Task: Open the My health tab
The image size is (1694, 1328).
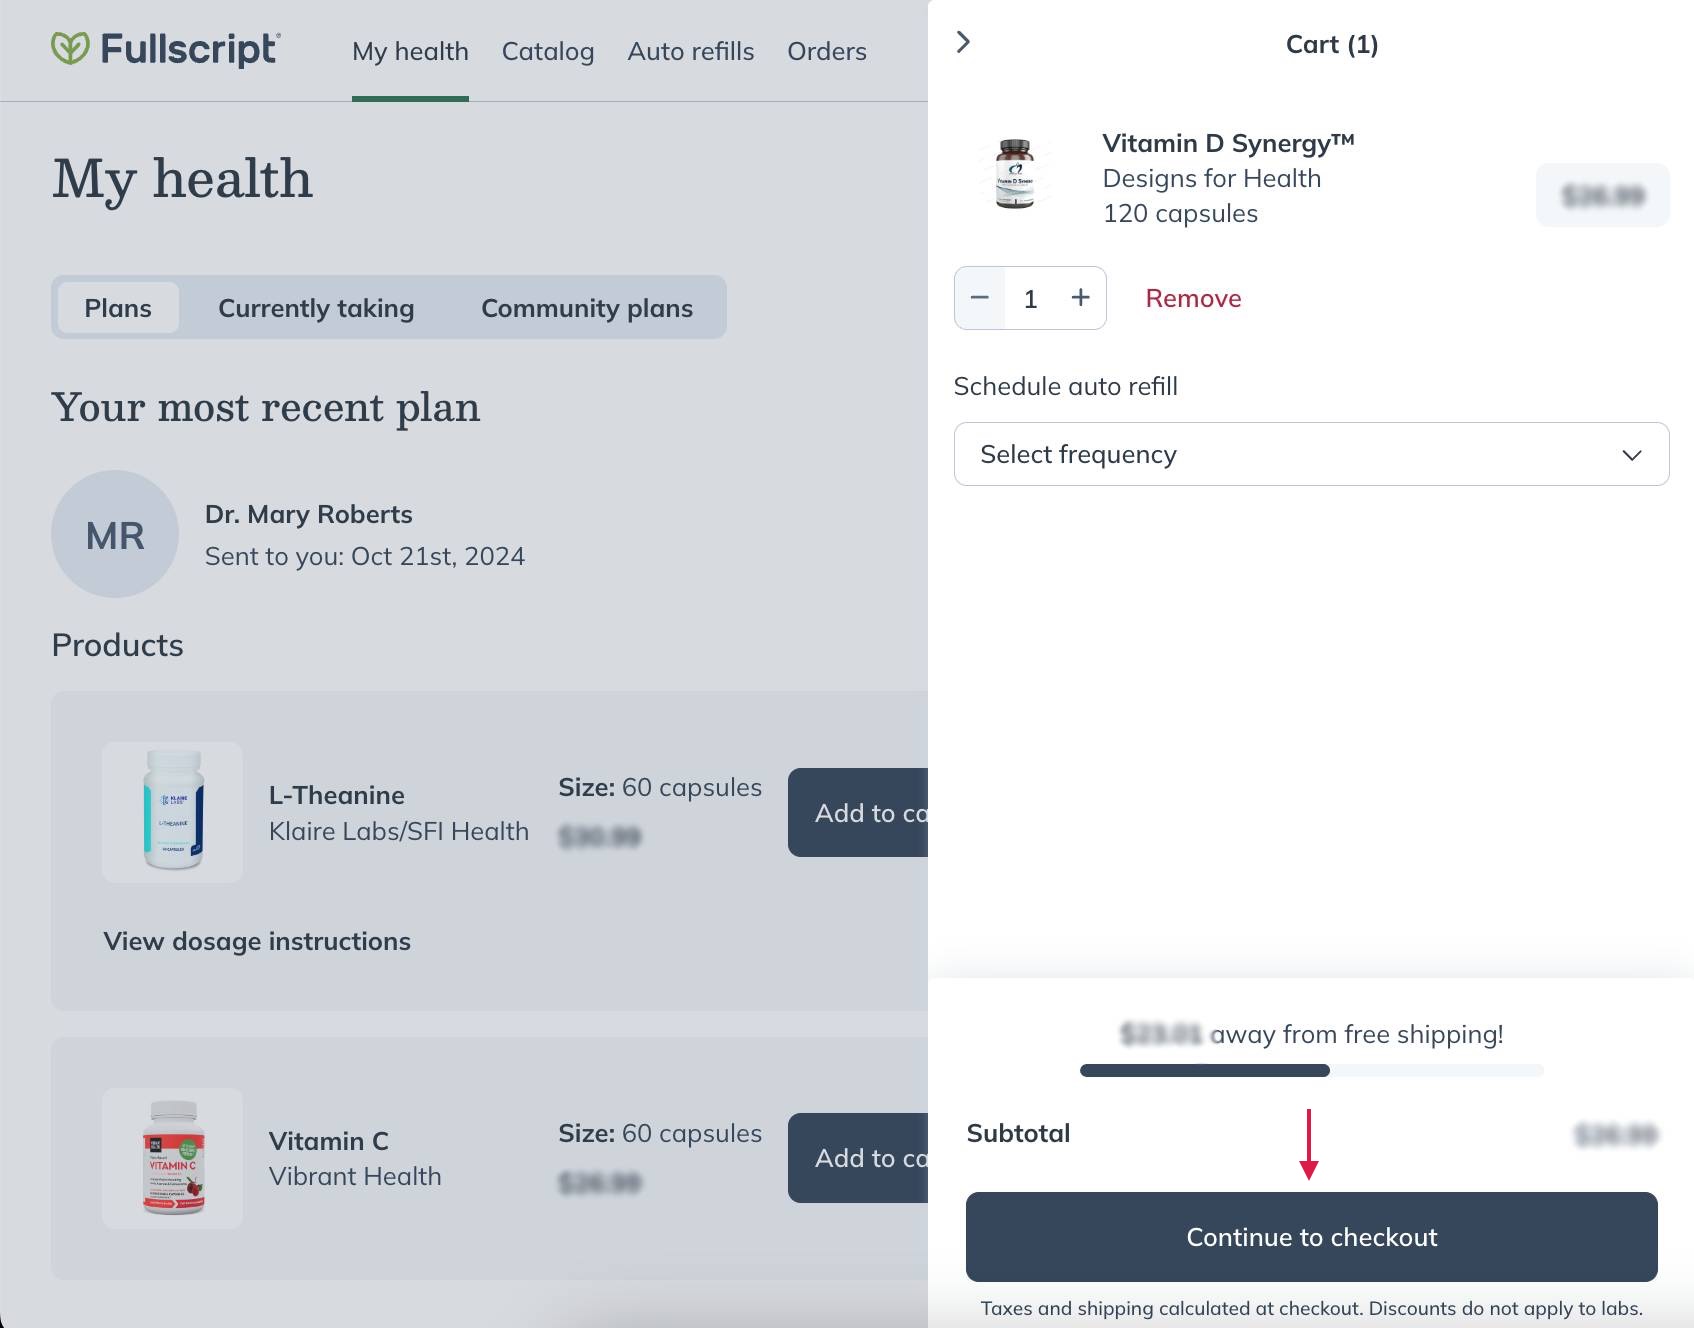Action: coord(410,51)
